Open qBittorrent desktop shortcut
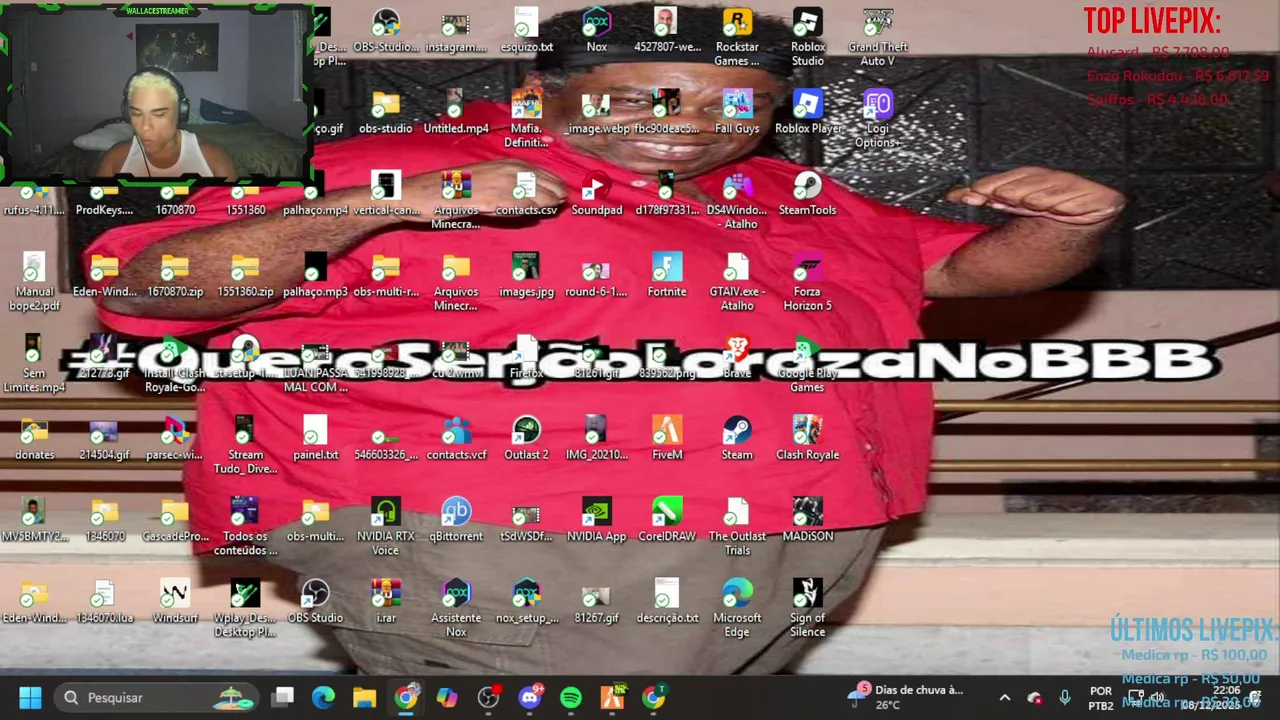The width and height of the screenshot is (1280, 720). click(x=456, y=520)
